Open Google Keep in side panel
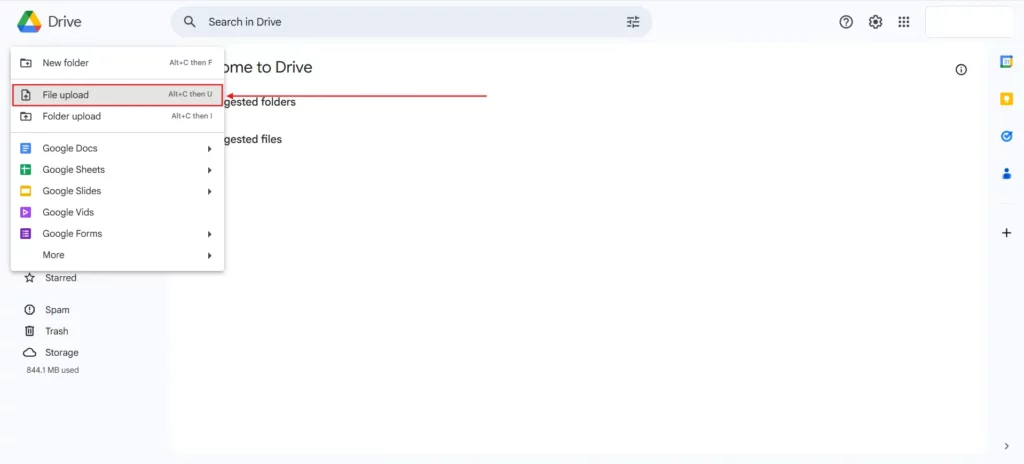Screen dimensions: 1024x464 tap(1006, 99)
